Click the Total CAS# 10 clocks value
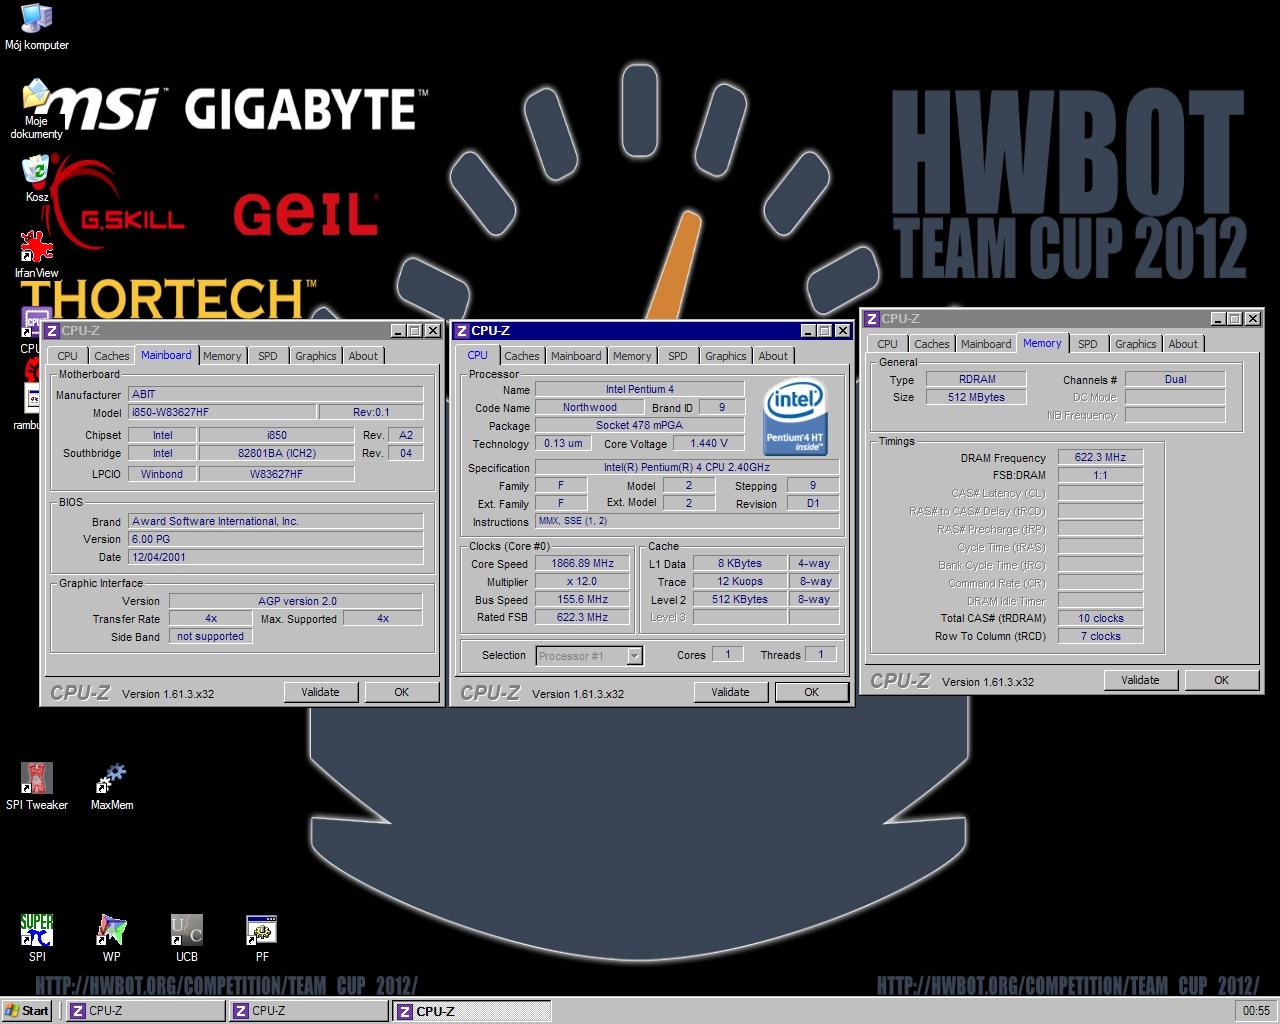The width and height of the screenshot is (1280, 1024). click(1100, 618)
